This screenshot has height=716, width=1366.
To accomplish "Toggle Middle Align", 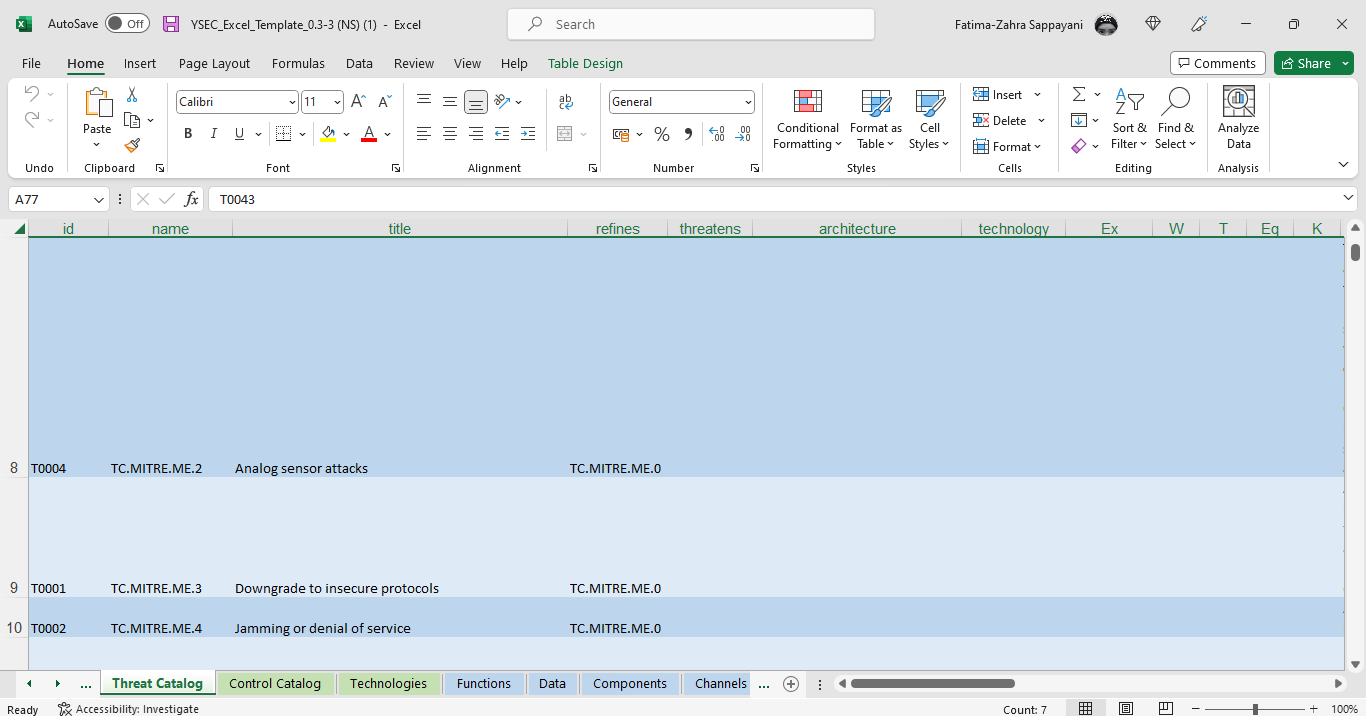I will tap(450, 101).
